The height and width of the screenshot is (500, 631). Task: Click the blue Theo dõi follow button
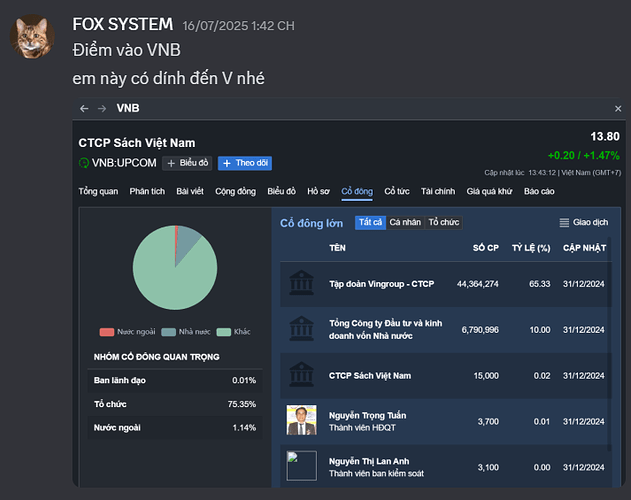[x=245, y=163]
